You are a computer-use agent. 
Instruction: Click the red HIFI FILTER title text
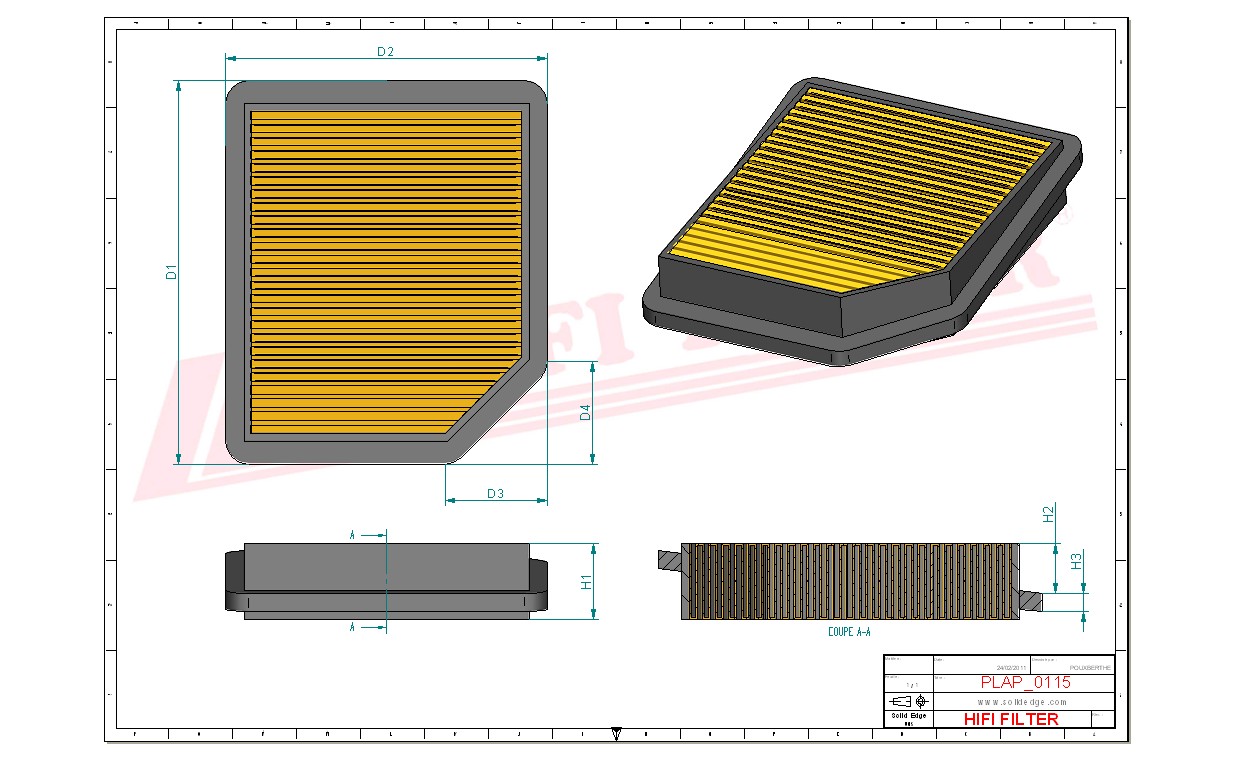[x=1010, y=719]
